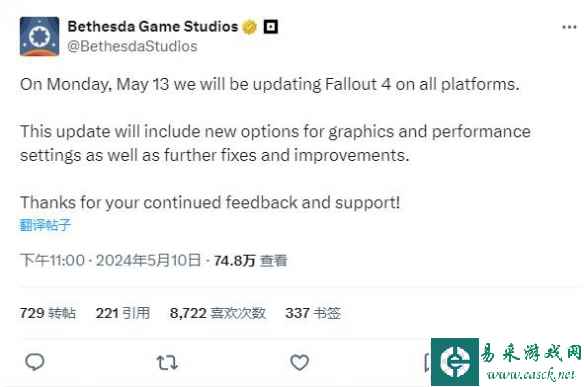Click the www.easck.net watermark text
This screenshot has width=584, height=387.
pos(531,375)
